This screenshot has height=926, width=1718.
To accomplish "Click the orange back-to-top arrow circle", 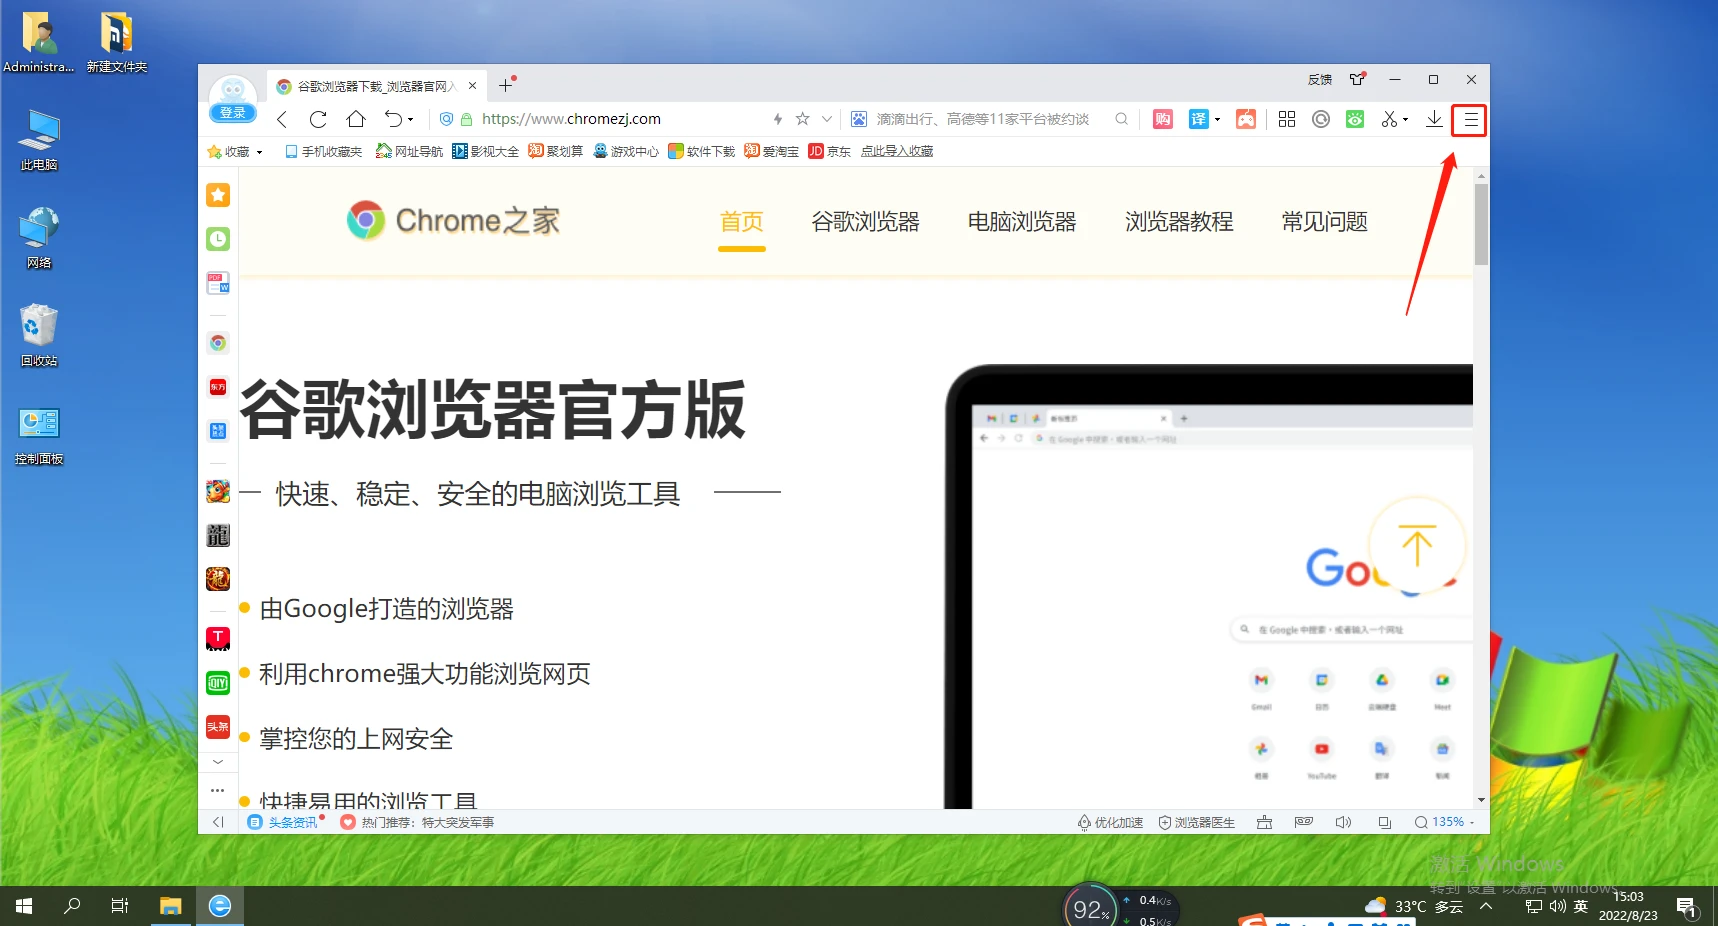I will 1417,546.
